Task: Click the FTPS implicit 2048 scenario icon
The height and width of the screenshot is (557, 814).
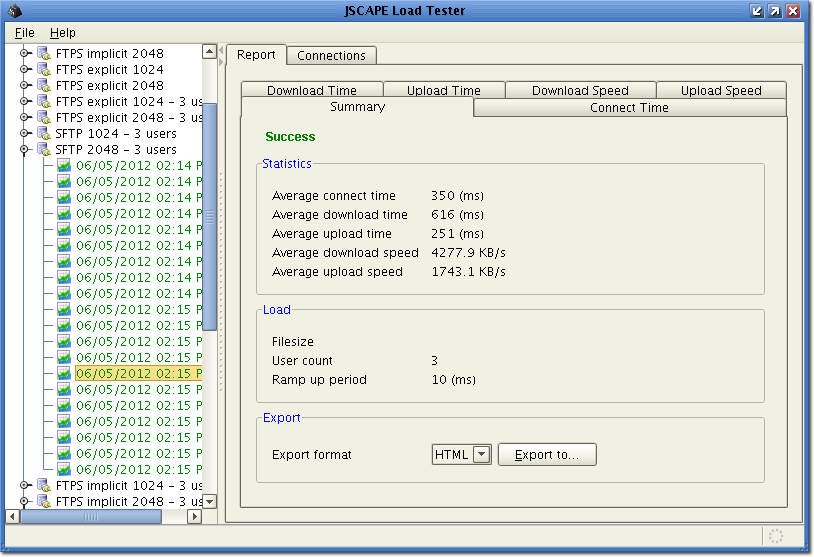Action: coord(44,53)
